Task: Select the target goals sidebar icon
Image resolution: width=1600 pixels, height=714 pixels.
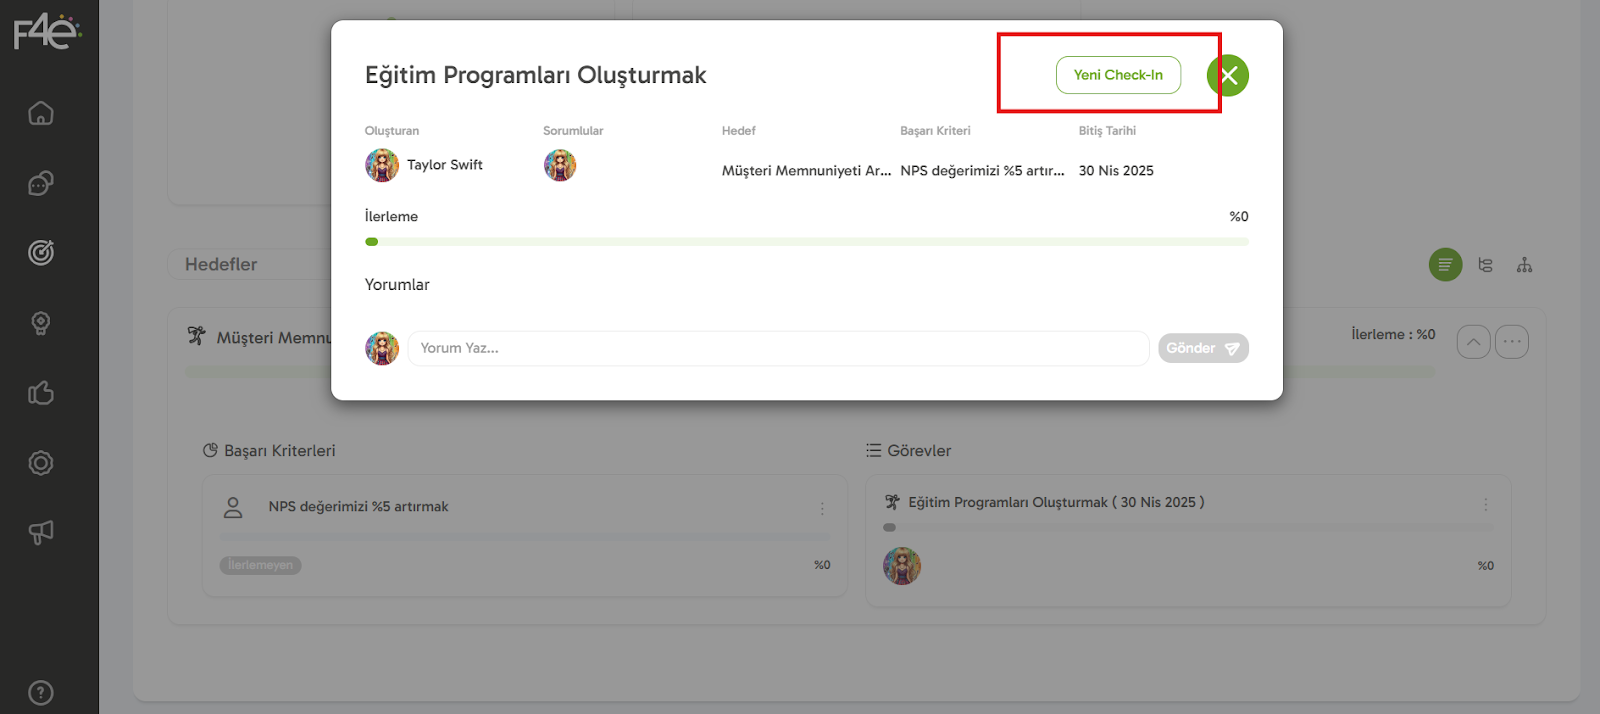Action: click(x=41, y=253)
